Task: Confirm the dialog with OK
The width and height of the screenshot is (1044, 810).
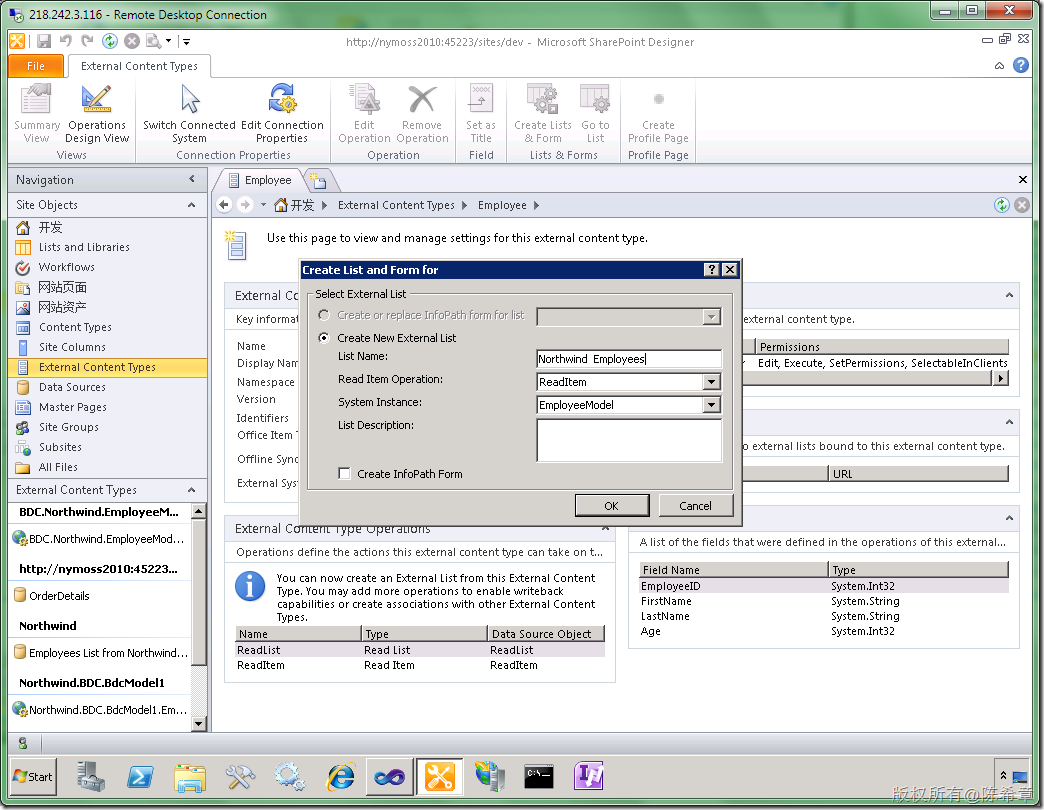Action: (611, 506)
